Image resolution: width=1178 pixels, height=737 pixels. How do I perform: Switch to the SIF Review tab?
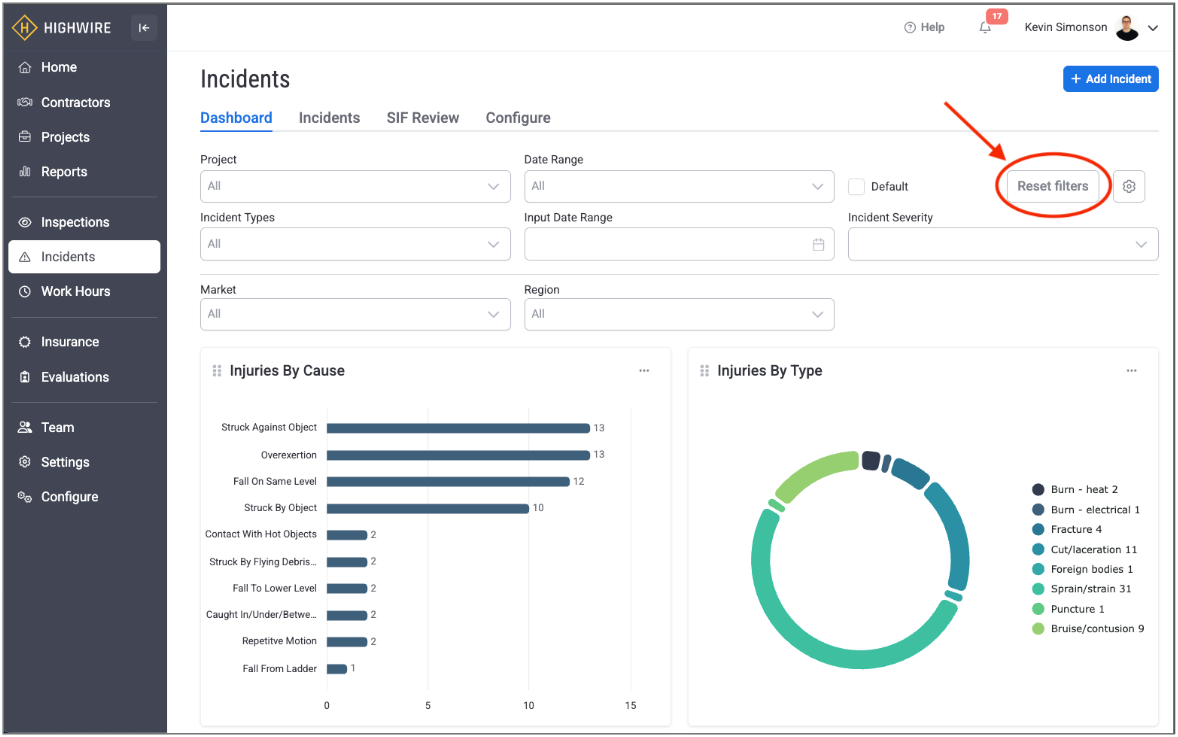[422, 118]
